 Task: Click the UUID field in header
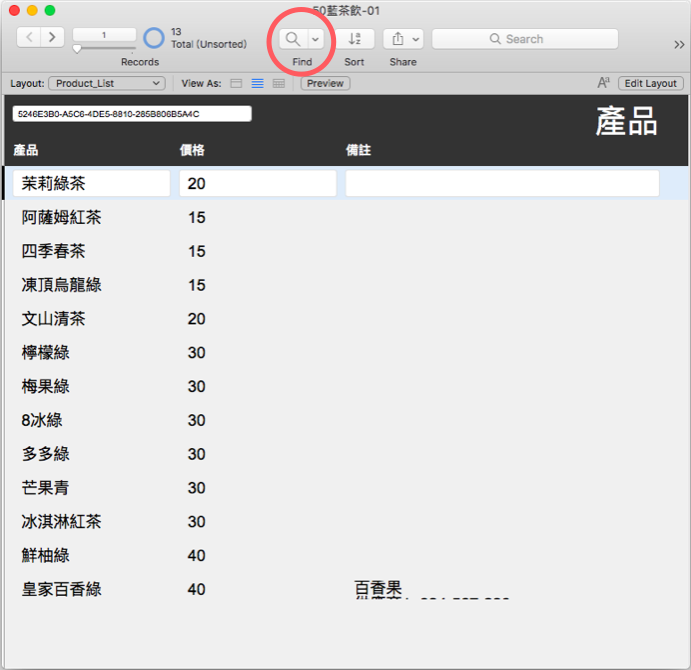pyautogui.click(x=132, y=114)
